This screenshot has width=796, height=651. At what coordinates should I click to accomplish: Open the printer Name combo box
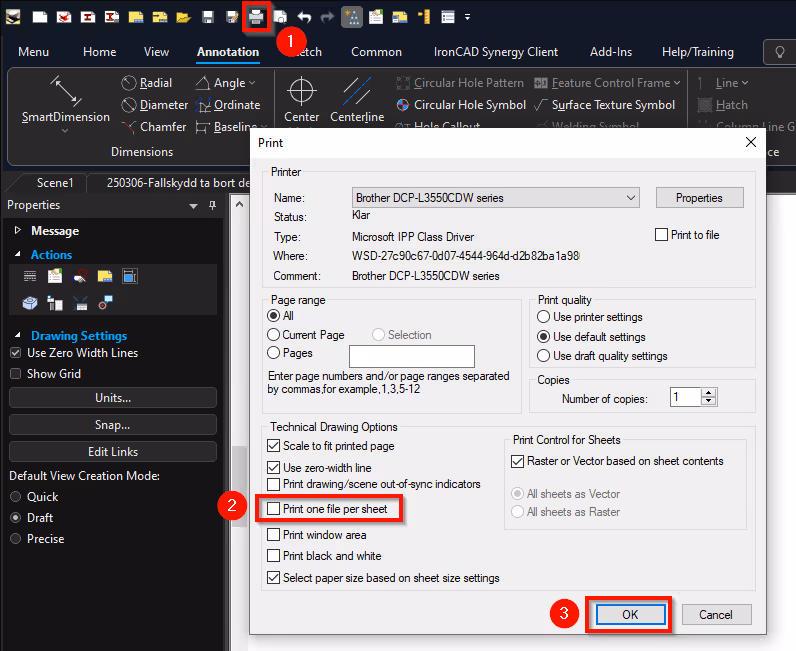495,198
